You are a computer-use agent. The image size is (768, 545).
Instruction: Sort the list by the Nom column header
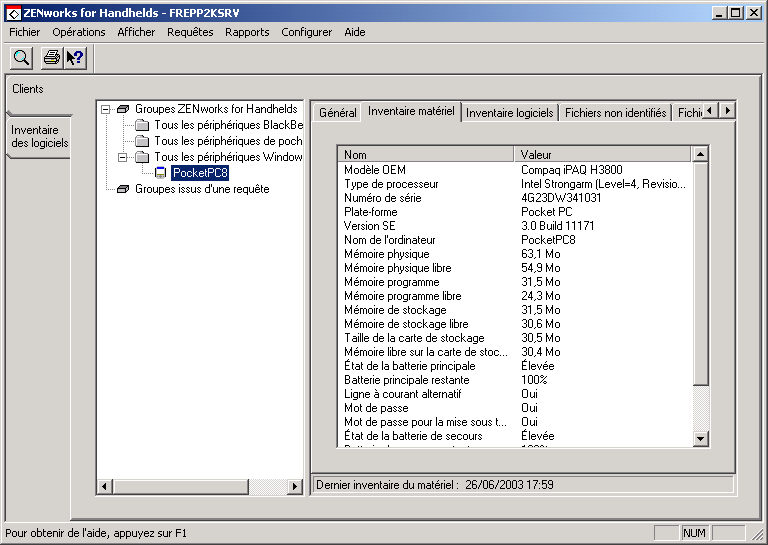(425, 155)
